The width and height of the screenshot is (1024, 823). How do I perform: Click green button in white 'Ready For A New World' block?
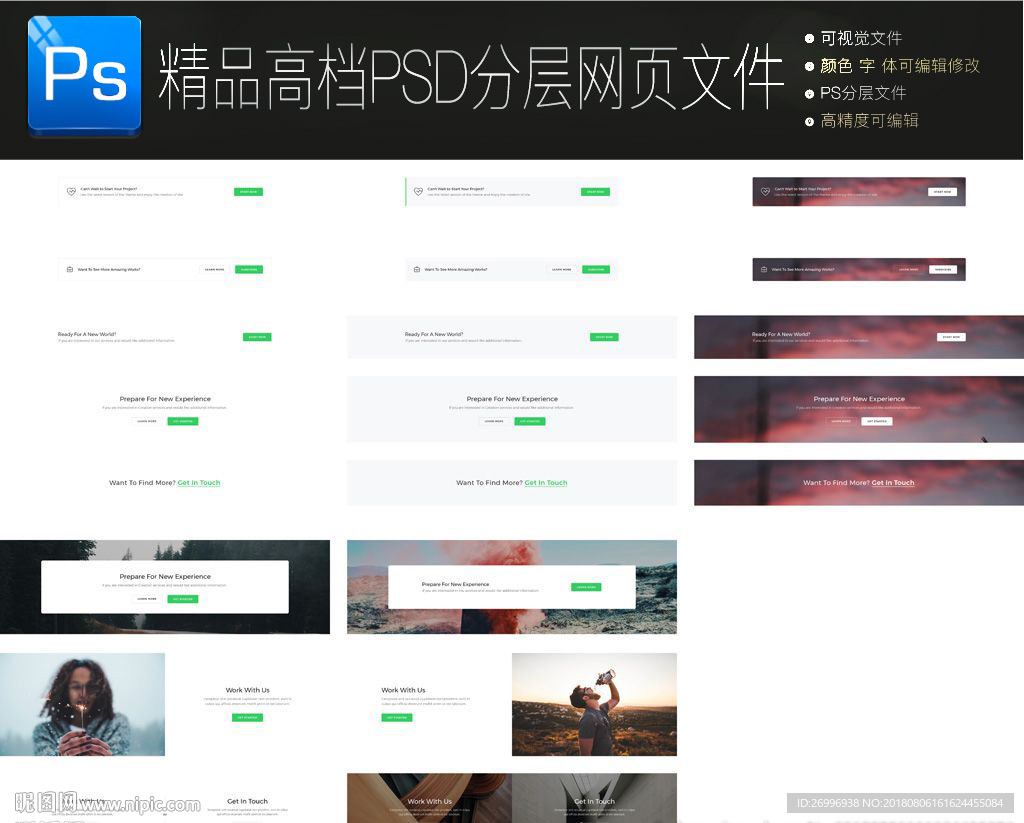tap(257, 337)
